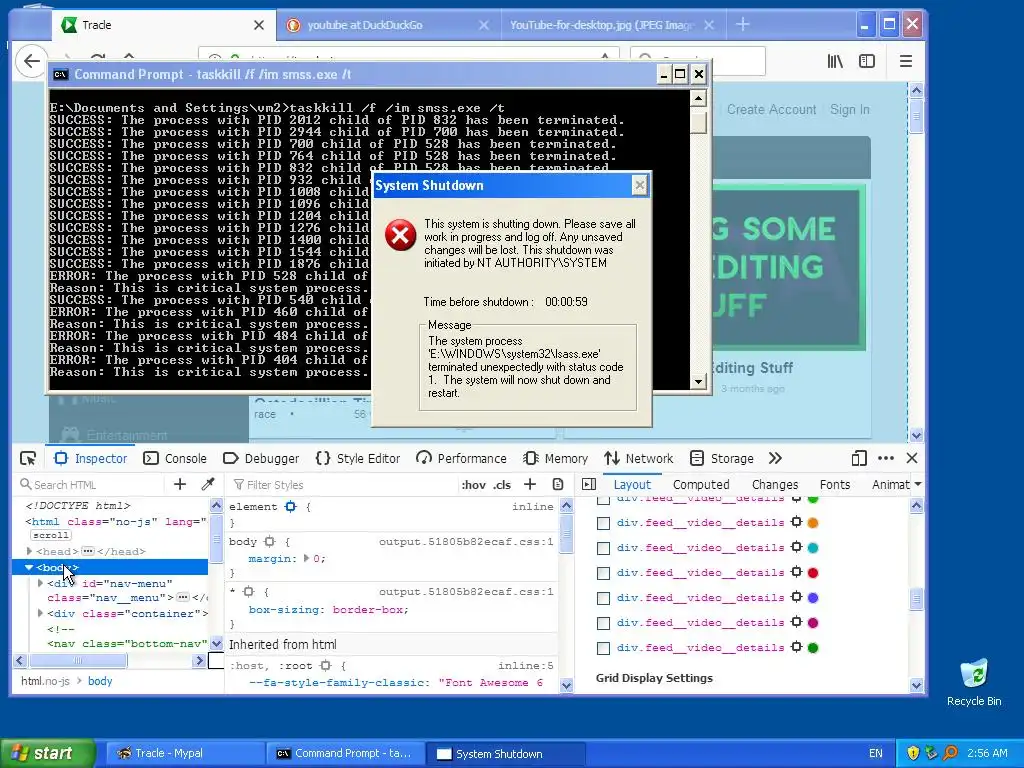Toggle the 3-pane inspector sidebar icon
The height and width of the screenshot is (768, 1024).
coord(589,485)
